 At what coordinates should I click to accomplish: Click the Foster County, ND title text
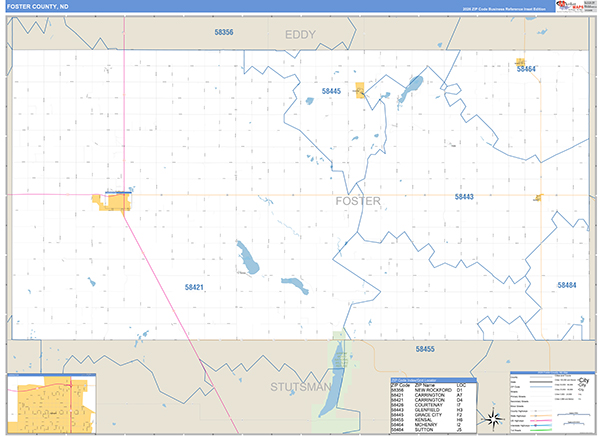38,7
